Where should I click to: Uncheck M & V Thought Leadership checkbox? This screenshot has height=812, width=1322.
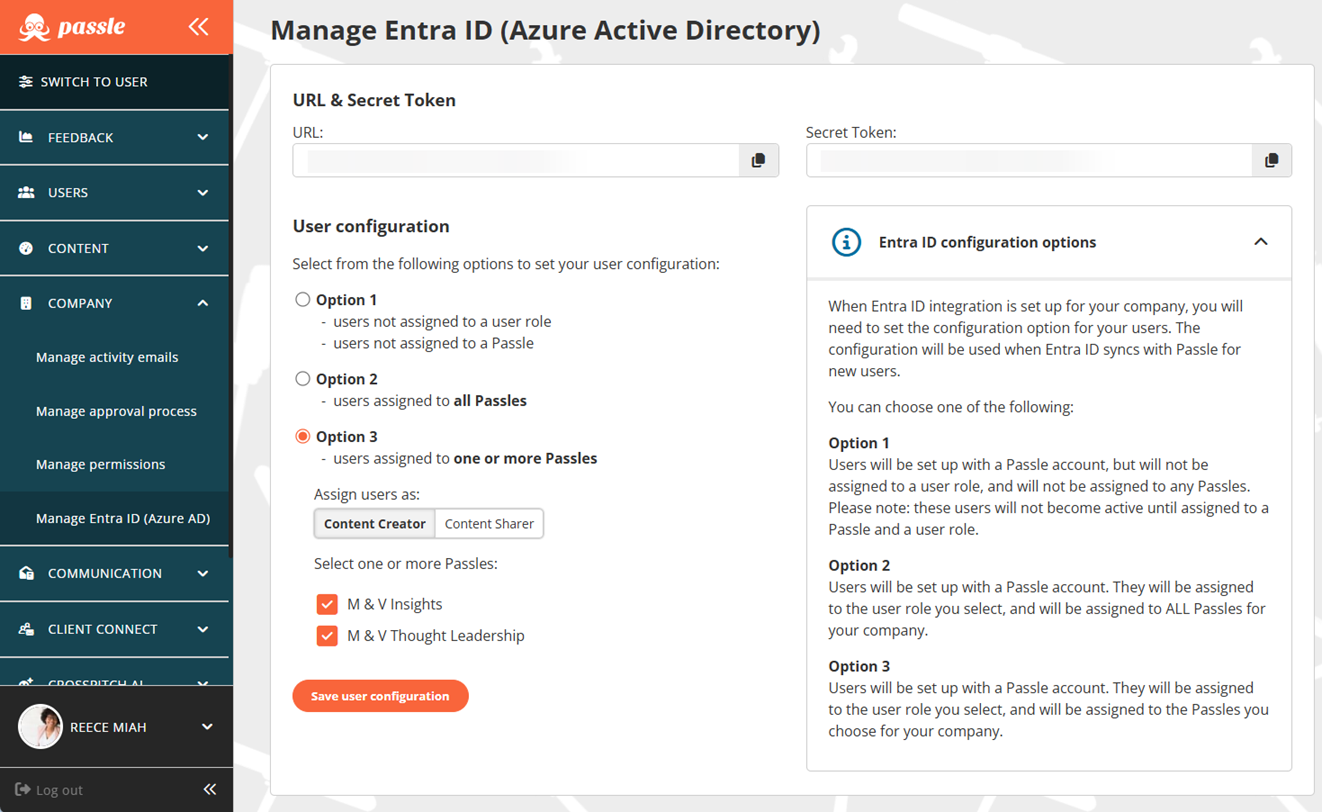tap(327, 635)
